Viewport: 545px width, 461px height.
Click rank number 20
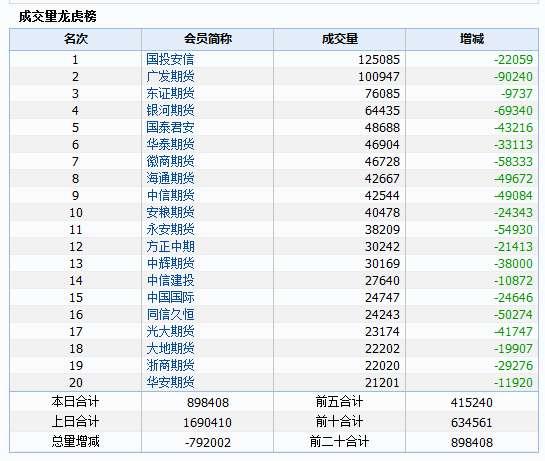[76, 383]
